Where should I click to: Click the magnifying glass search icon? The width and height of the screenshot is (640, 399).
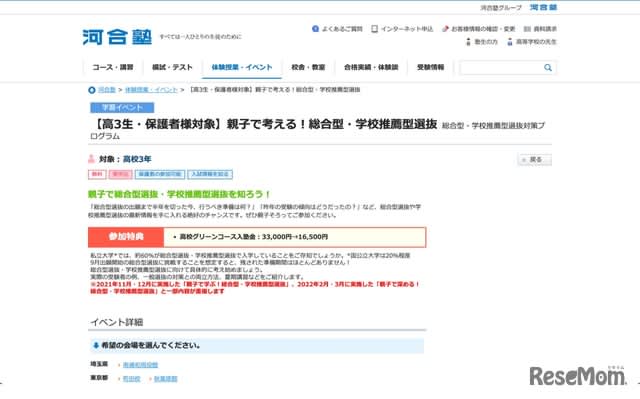[x=548, y=68]
